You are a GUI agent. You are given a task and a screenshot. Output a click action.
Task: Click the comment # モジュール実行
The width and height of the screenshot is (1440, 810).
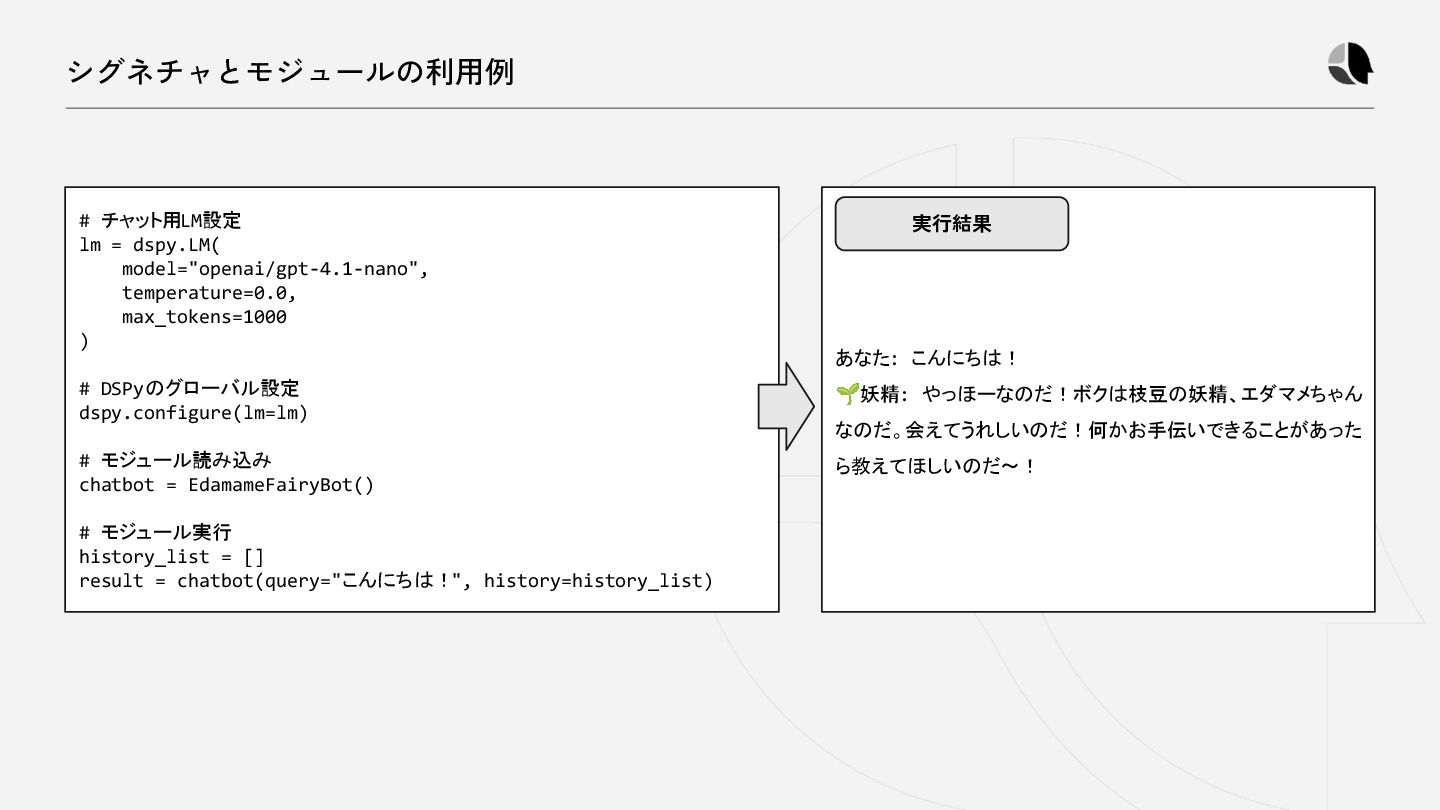point(155,532)
